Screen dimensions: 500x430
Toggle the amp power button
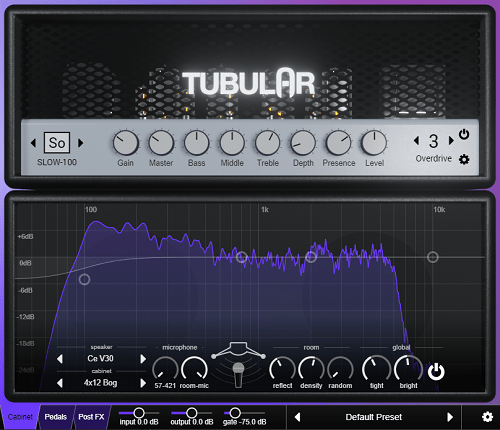click(464, 134)
